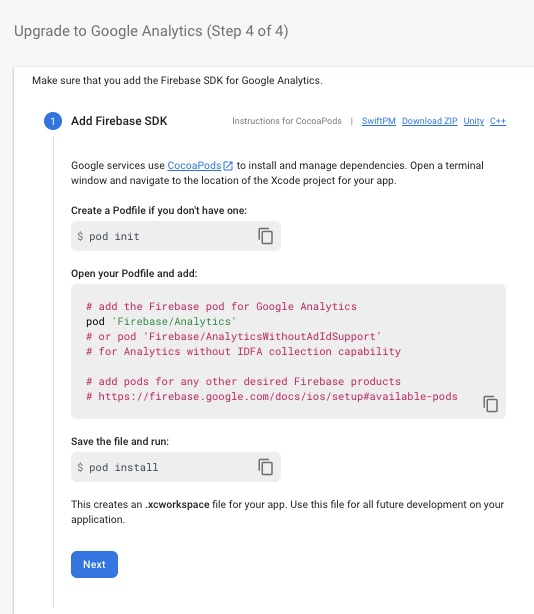The height and width of the screenshot is (614, 534).
Task: Switch to SwiftPM instructions
Action: [x=379, y=121]
